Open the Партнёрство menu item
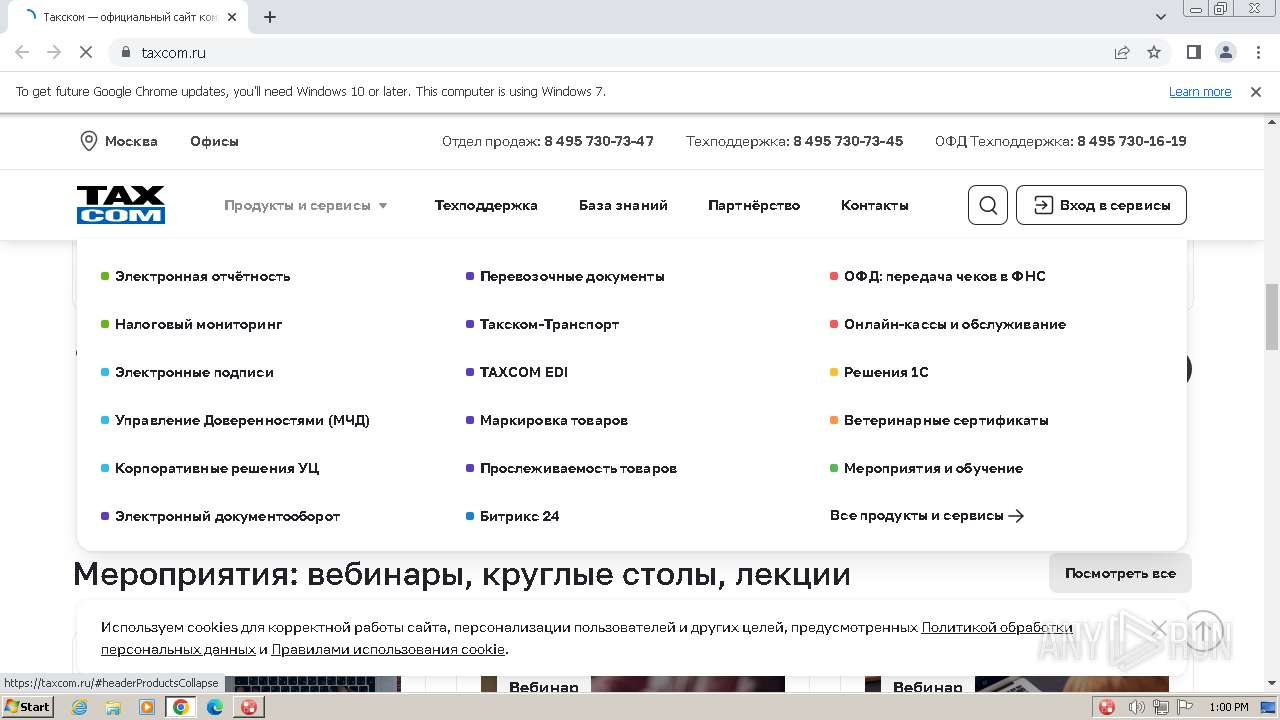The height and width of the screenshot is (720, 1280). point(754,205)
